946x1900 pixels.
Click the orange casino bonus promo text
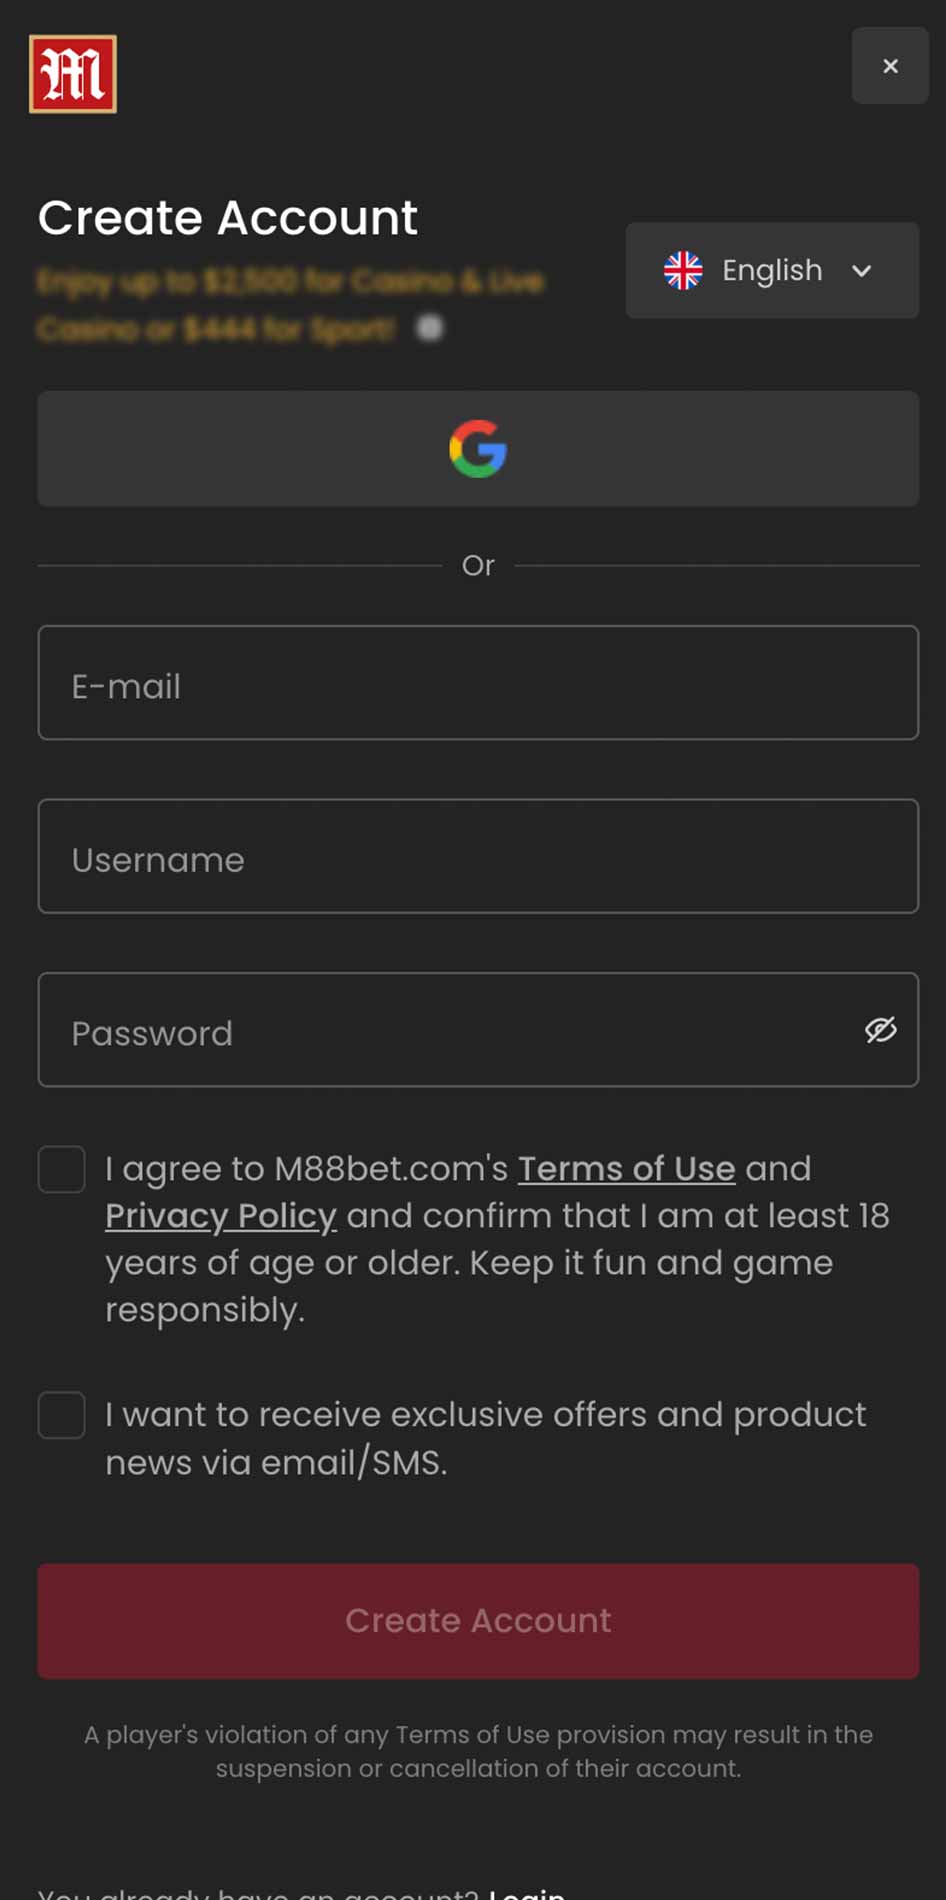click(x=290, y=304)
